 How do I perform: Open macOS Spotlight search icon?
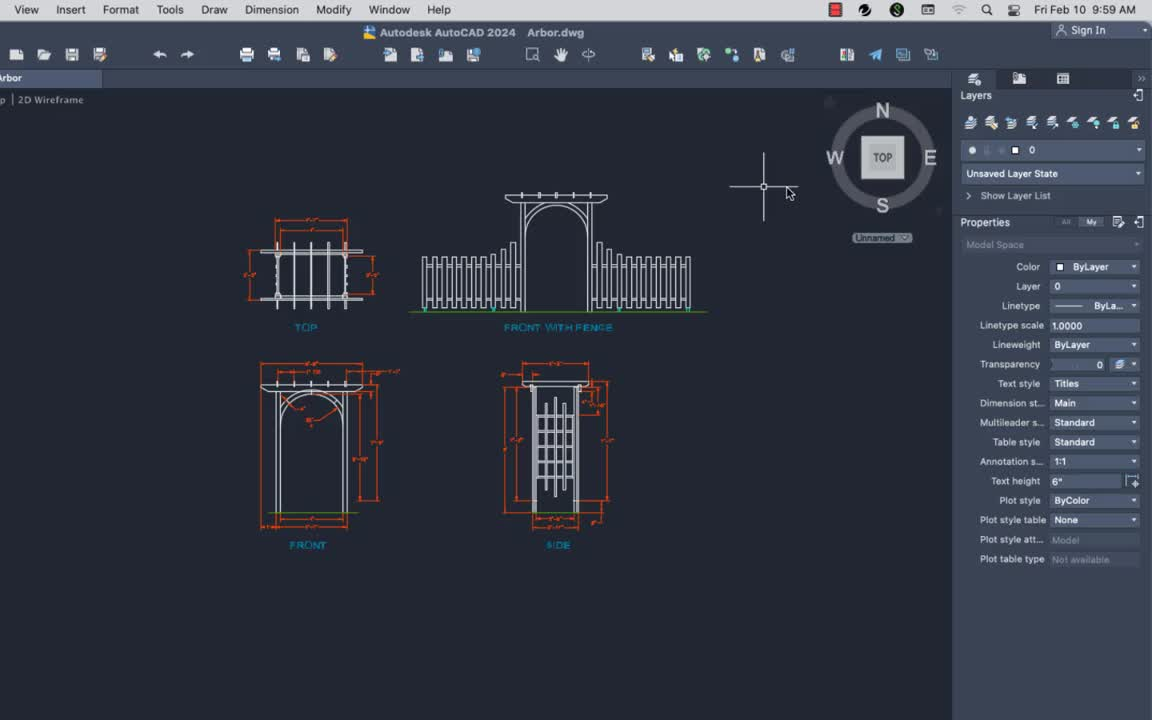click(x=987, y=10)
